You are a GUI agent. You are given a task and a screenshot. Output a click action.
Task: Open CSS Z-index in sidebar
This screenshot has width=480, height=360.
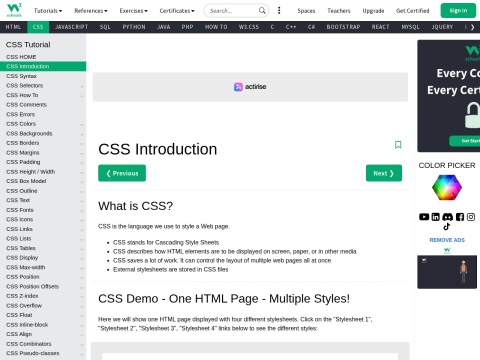43,296
